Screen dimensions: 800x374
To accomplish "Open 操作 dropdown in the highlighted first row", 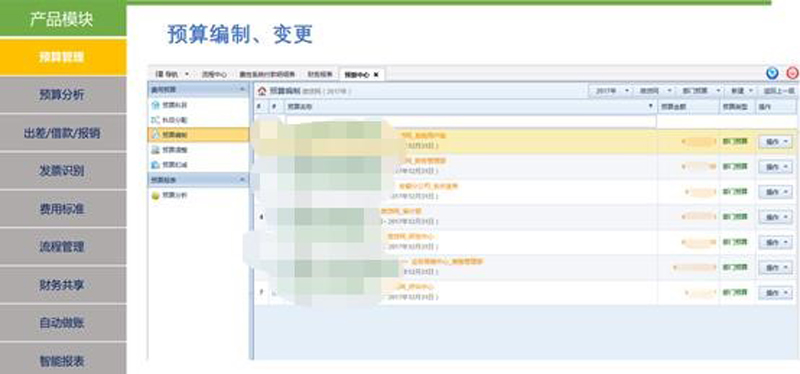I will pyautogui.click(x=775, y=142).
